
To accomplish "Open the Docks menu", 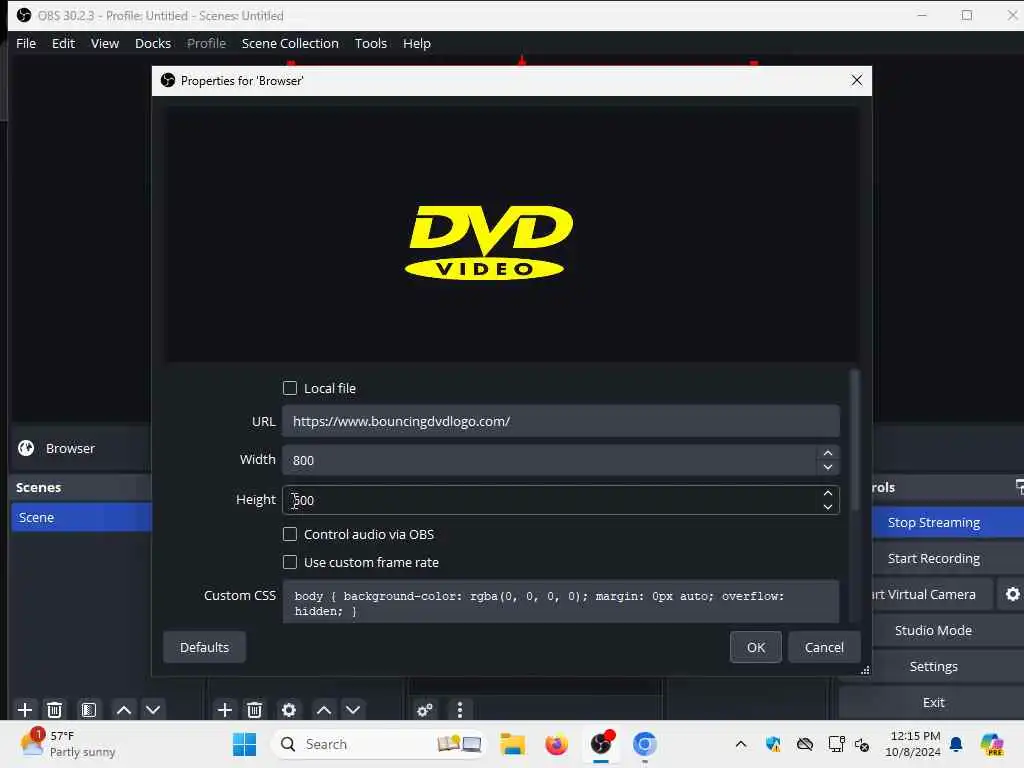I will [x=153, y=43].
